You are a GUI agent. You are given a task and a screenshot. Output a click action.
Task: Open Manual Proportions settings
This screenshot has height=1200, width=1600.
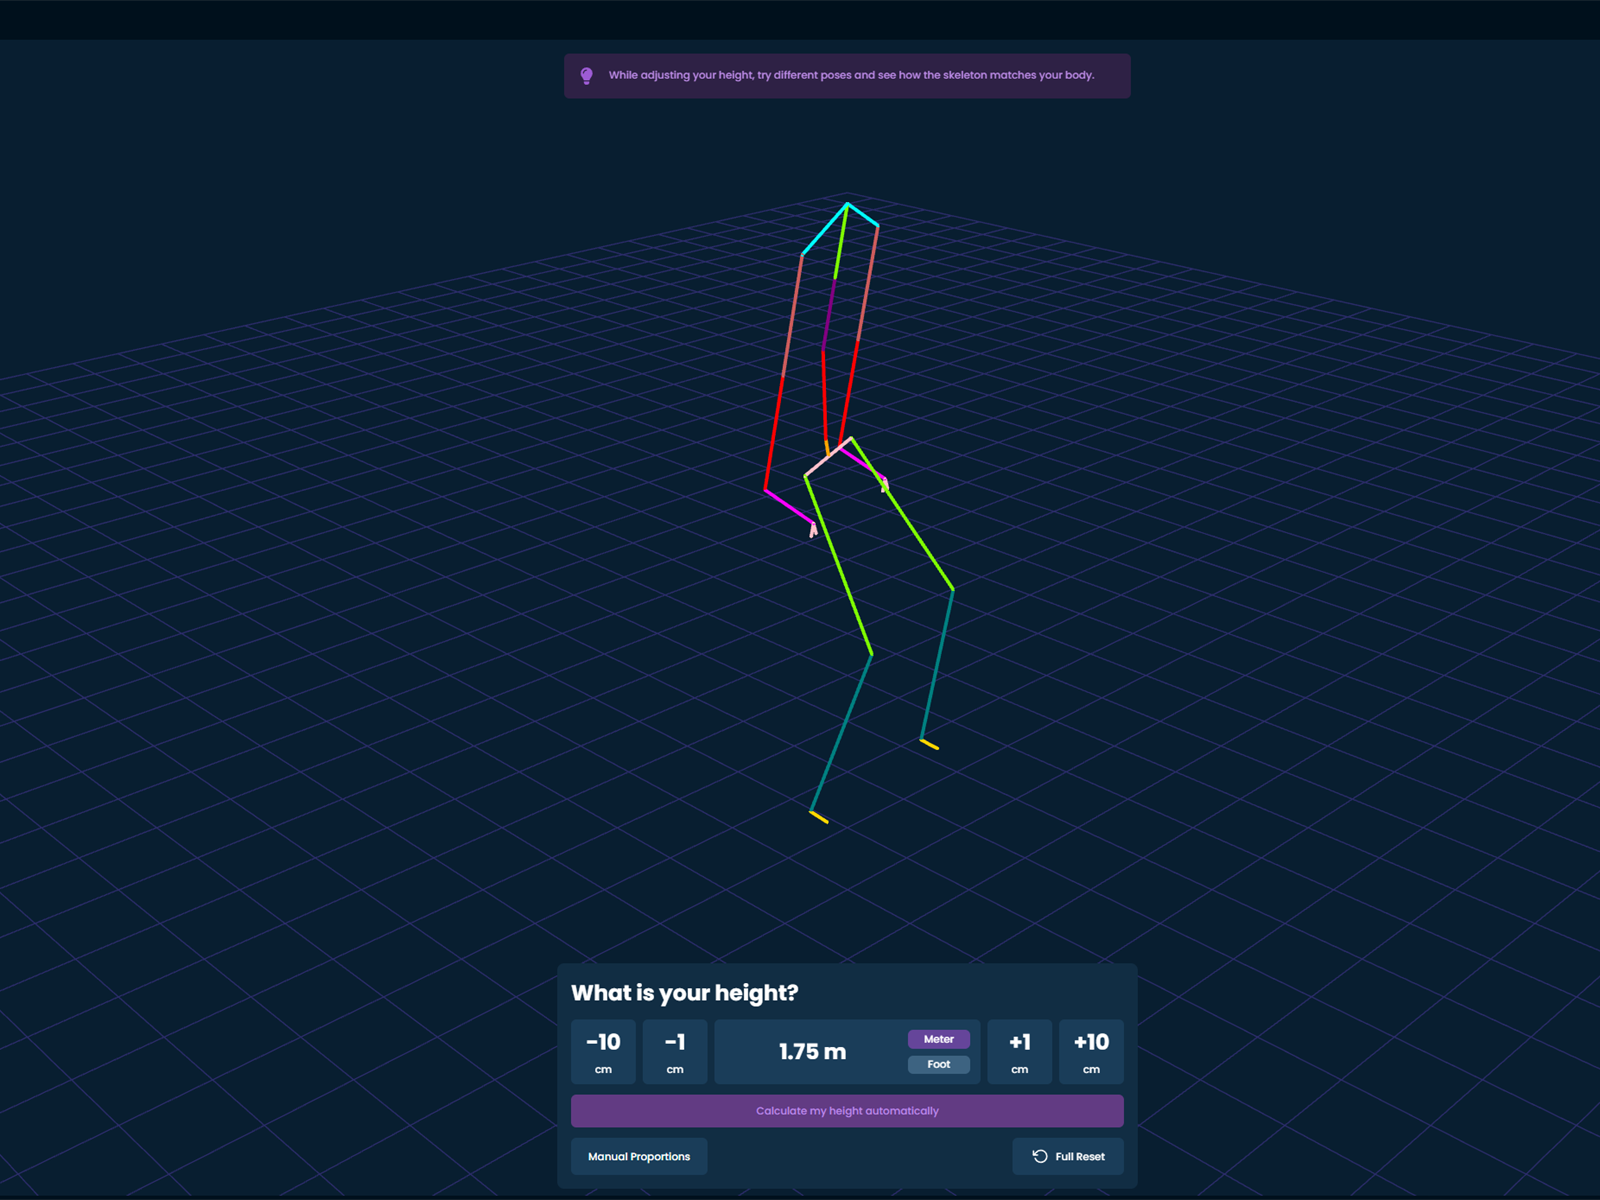click(639, 1156)
